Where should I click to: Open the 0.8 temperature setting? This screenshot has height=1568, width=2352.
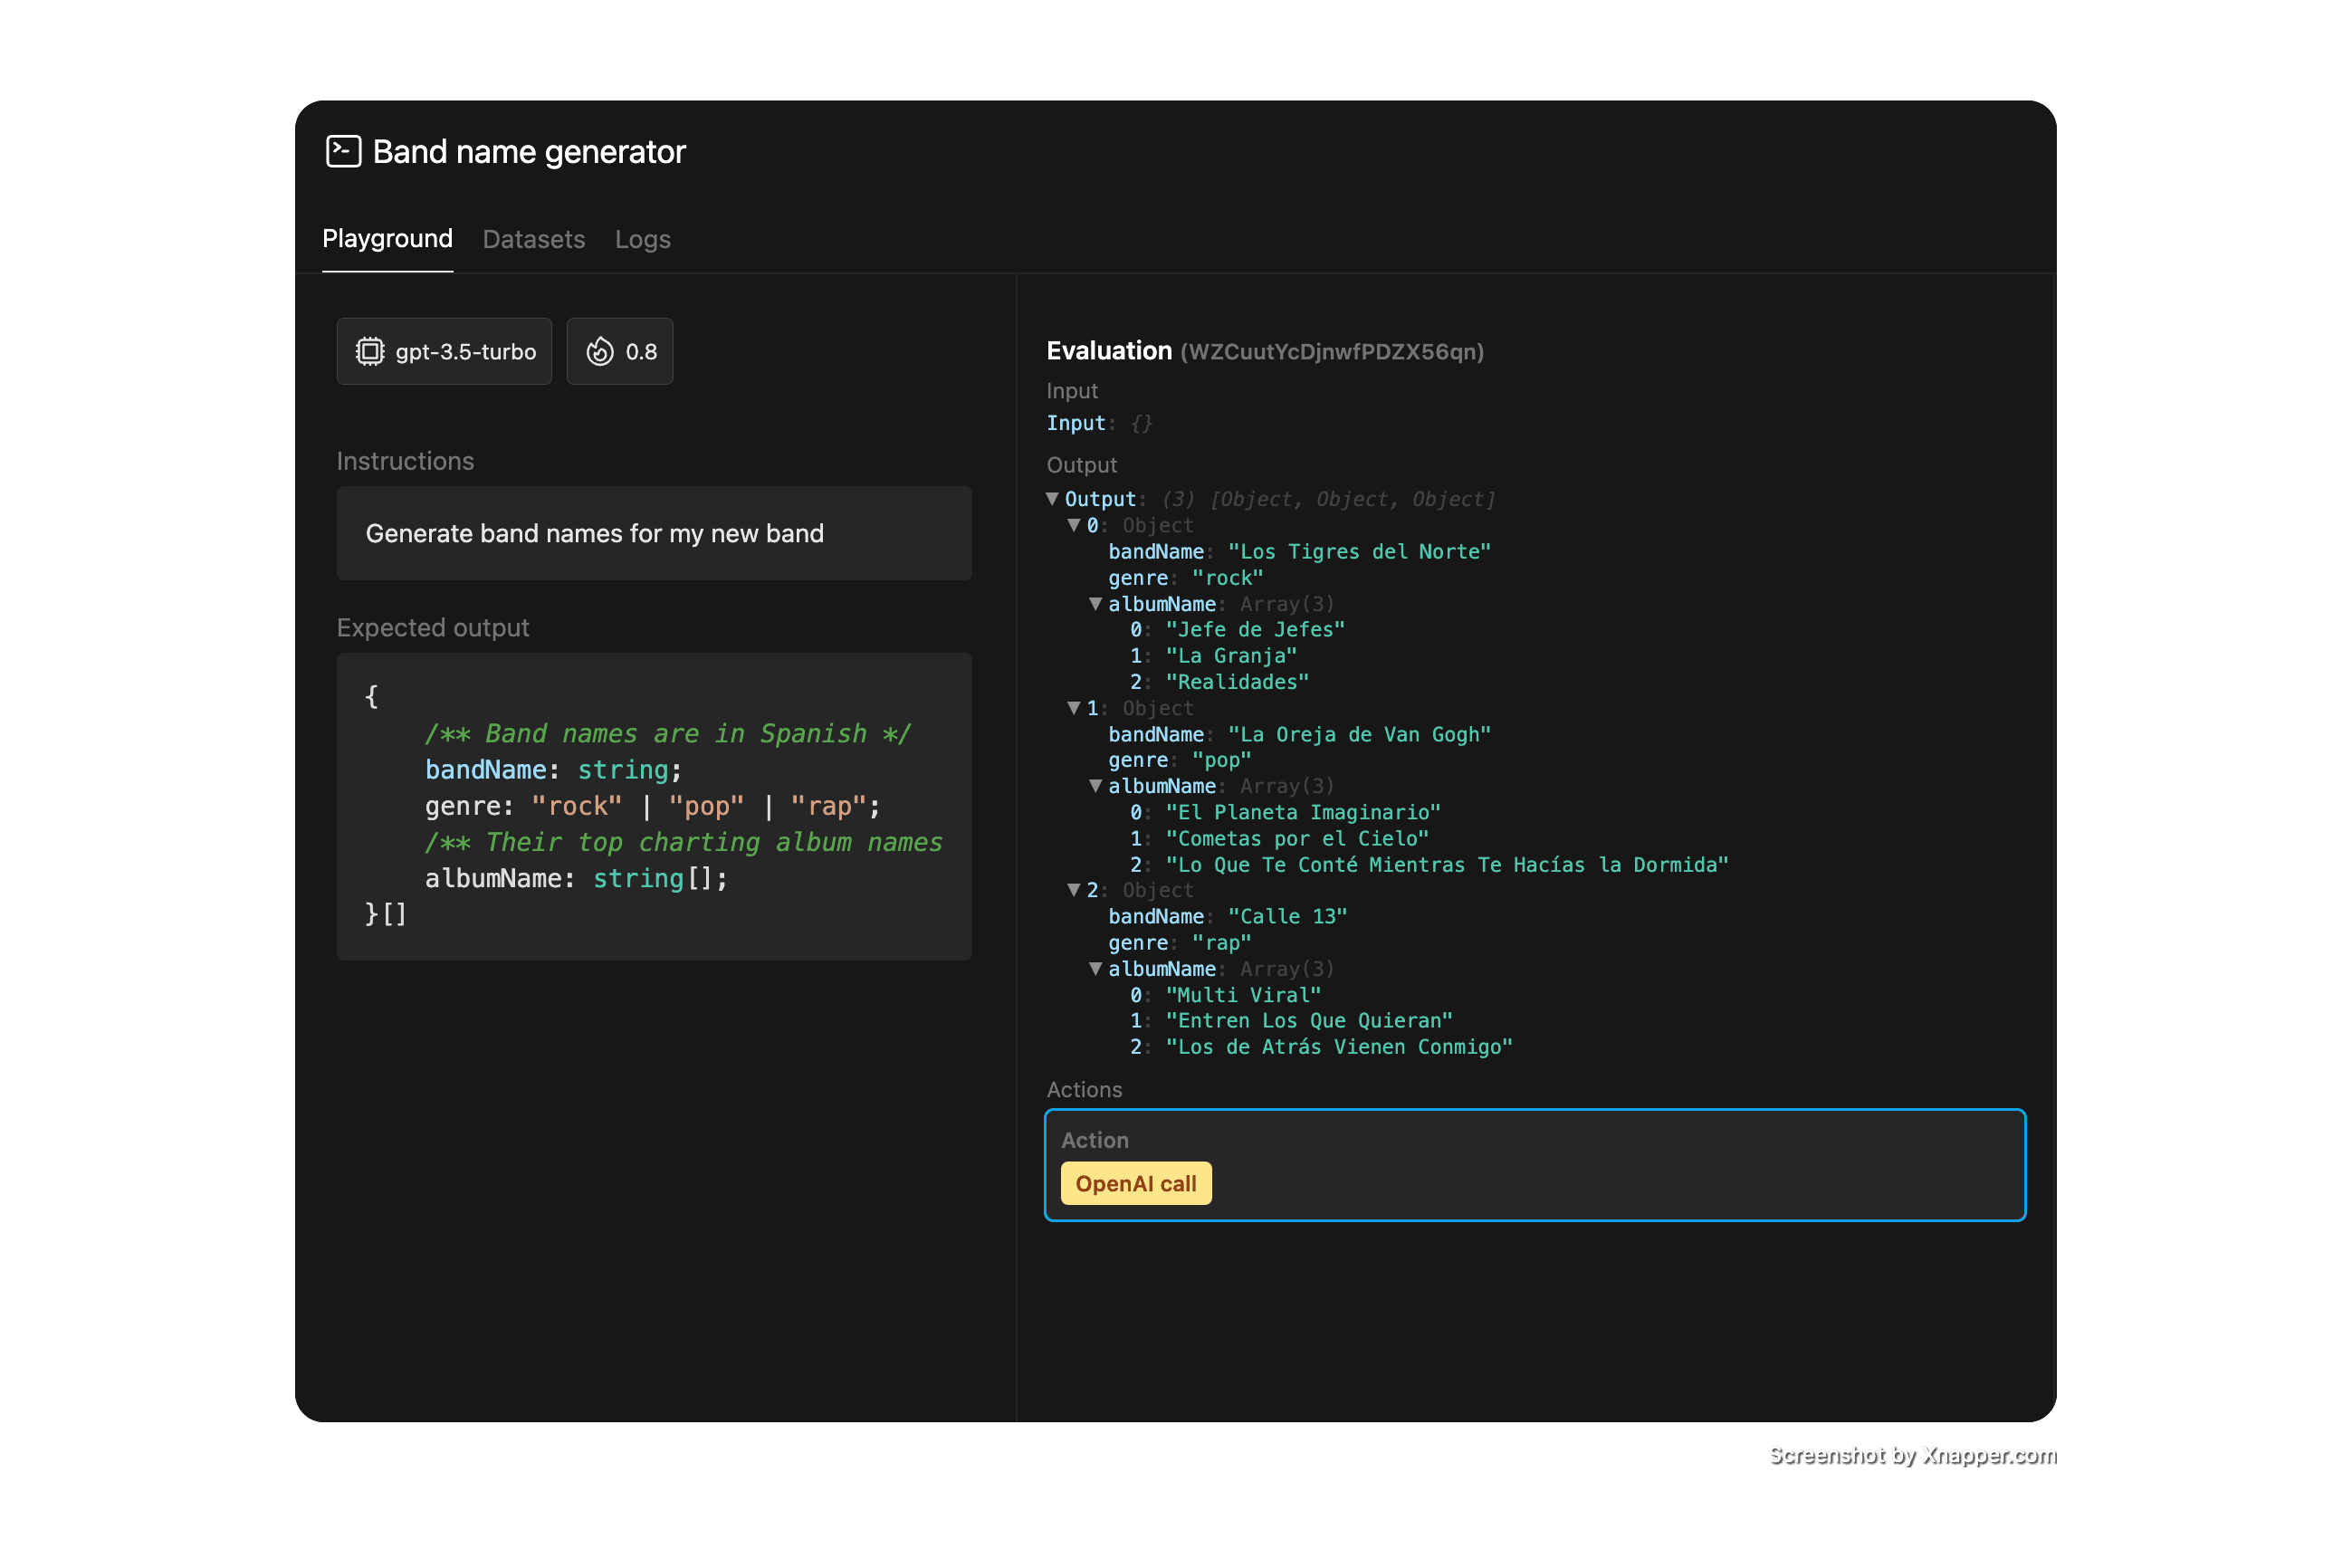click(x=620, y=351)
